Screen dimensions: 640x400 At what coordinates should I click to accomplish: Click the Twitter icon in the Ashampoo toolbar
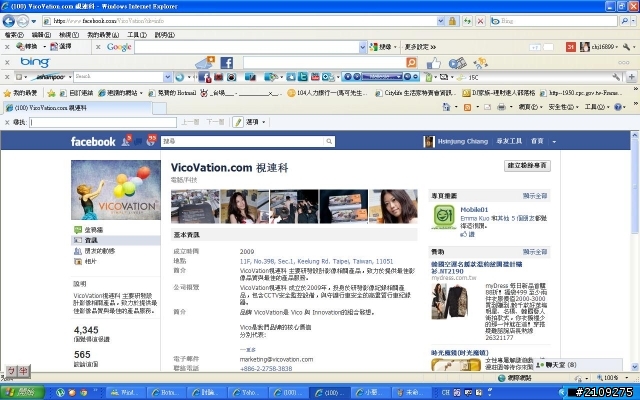coord(303,77)
